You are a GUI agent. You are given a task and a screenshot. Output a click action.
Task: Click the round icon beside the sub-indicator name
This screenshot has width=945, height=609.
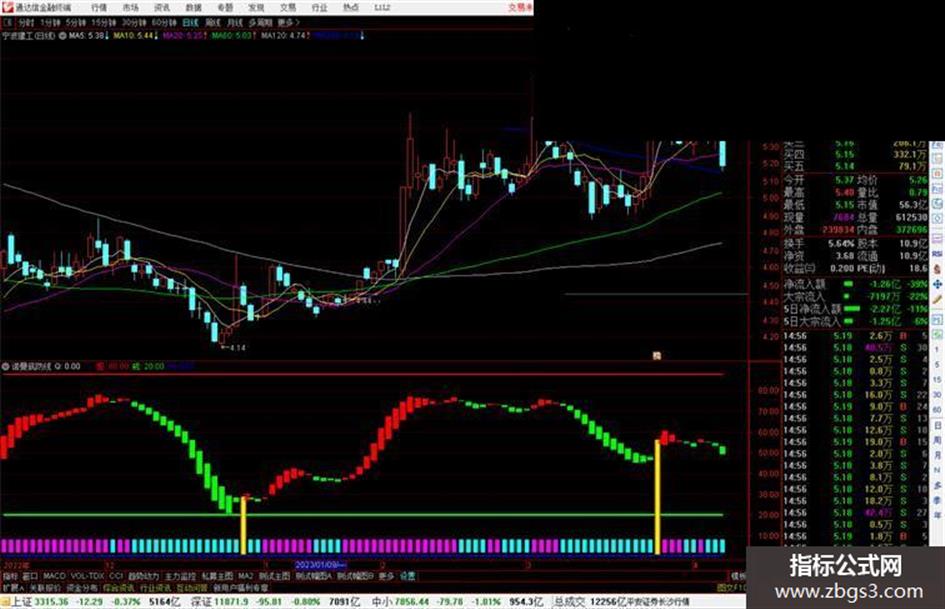pos(5,366)
